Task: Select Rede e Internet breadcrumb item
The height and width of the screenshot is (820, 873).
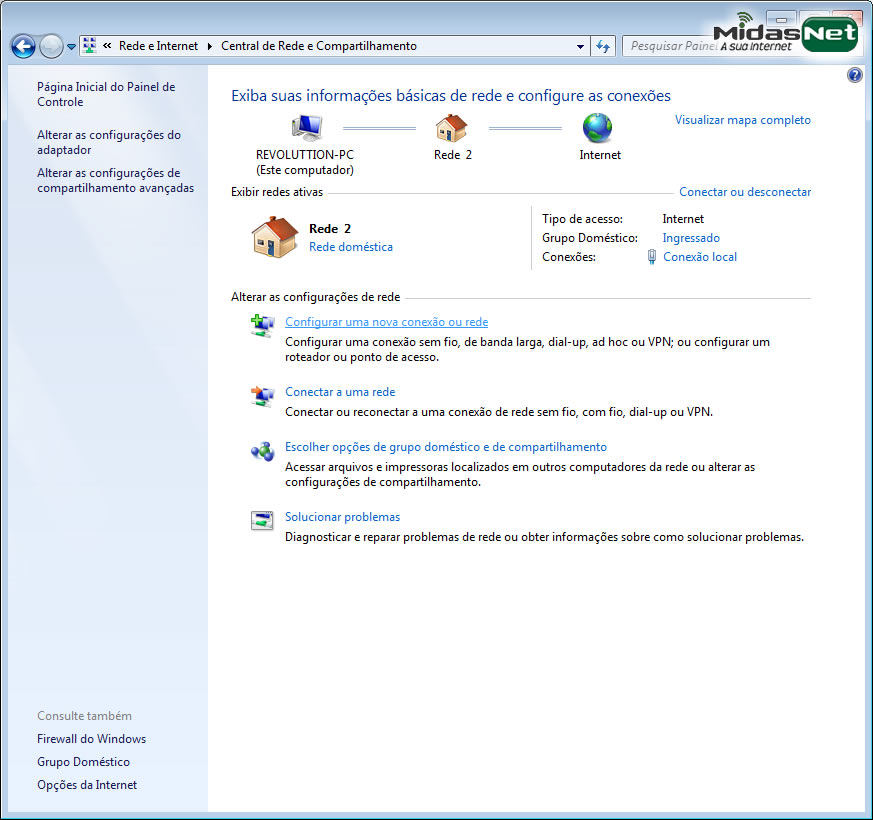Action: pyautogui.click(x=157, y=46)
